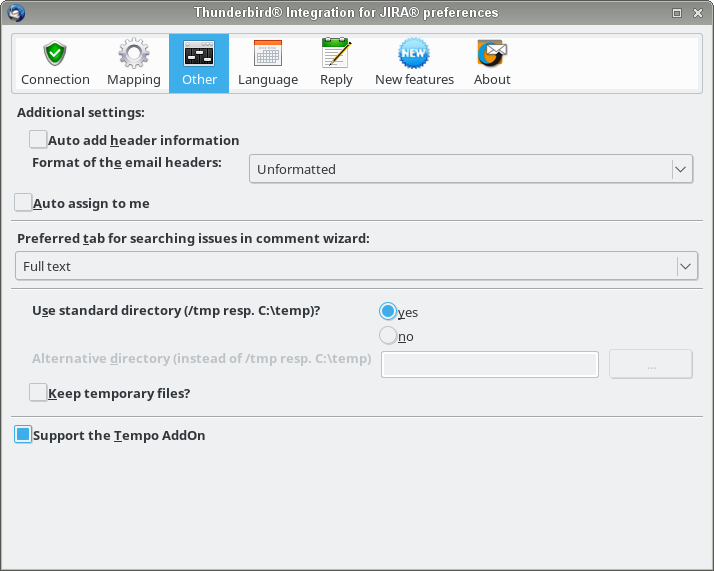714x571 pixels.
Task: Open the Mapping gear icon
Action: click(133, 54)
